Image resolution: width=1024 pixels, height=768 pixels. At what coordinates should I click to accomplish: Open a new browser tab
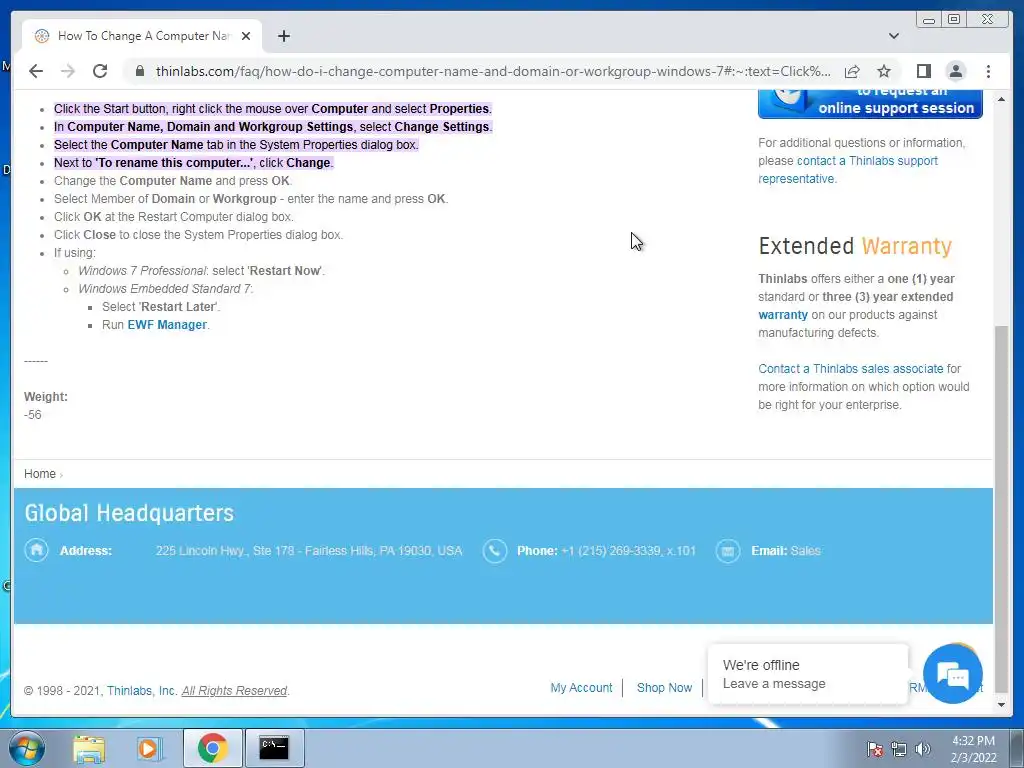pos(283,37)
